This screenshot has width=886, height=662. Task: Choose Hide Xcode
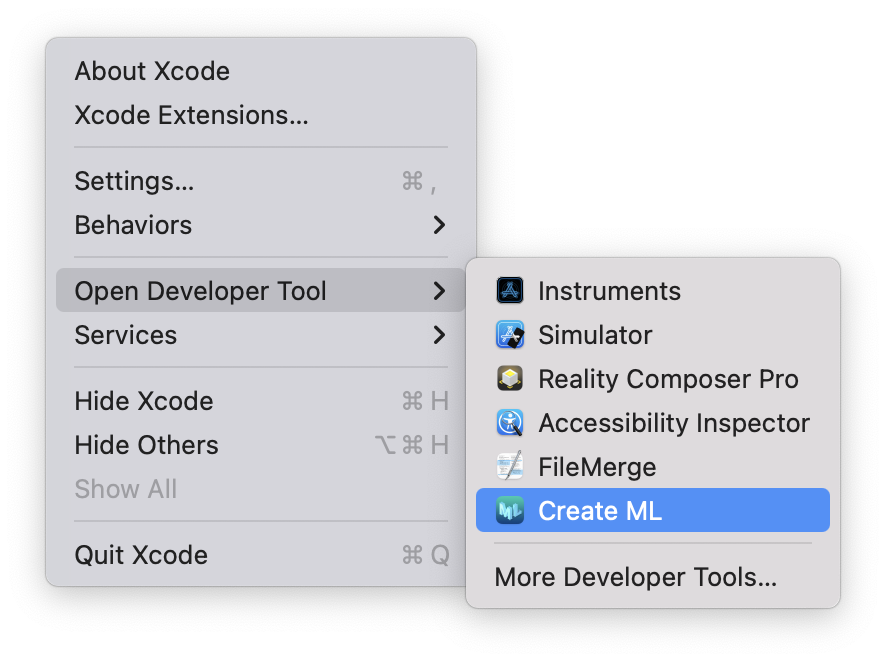tap(144, 401)
